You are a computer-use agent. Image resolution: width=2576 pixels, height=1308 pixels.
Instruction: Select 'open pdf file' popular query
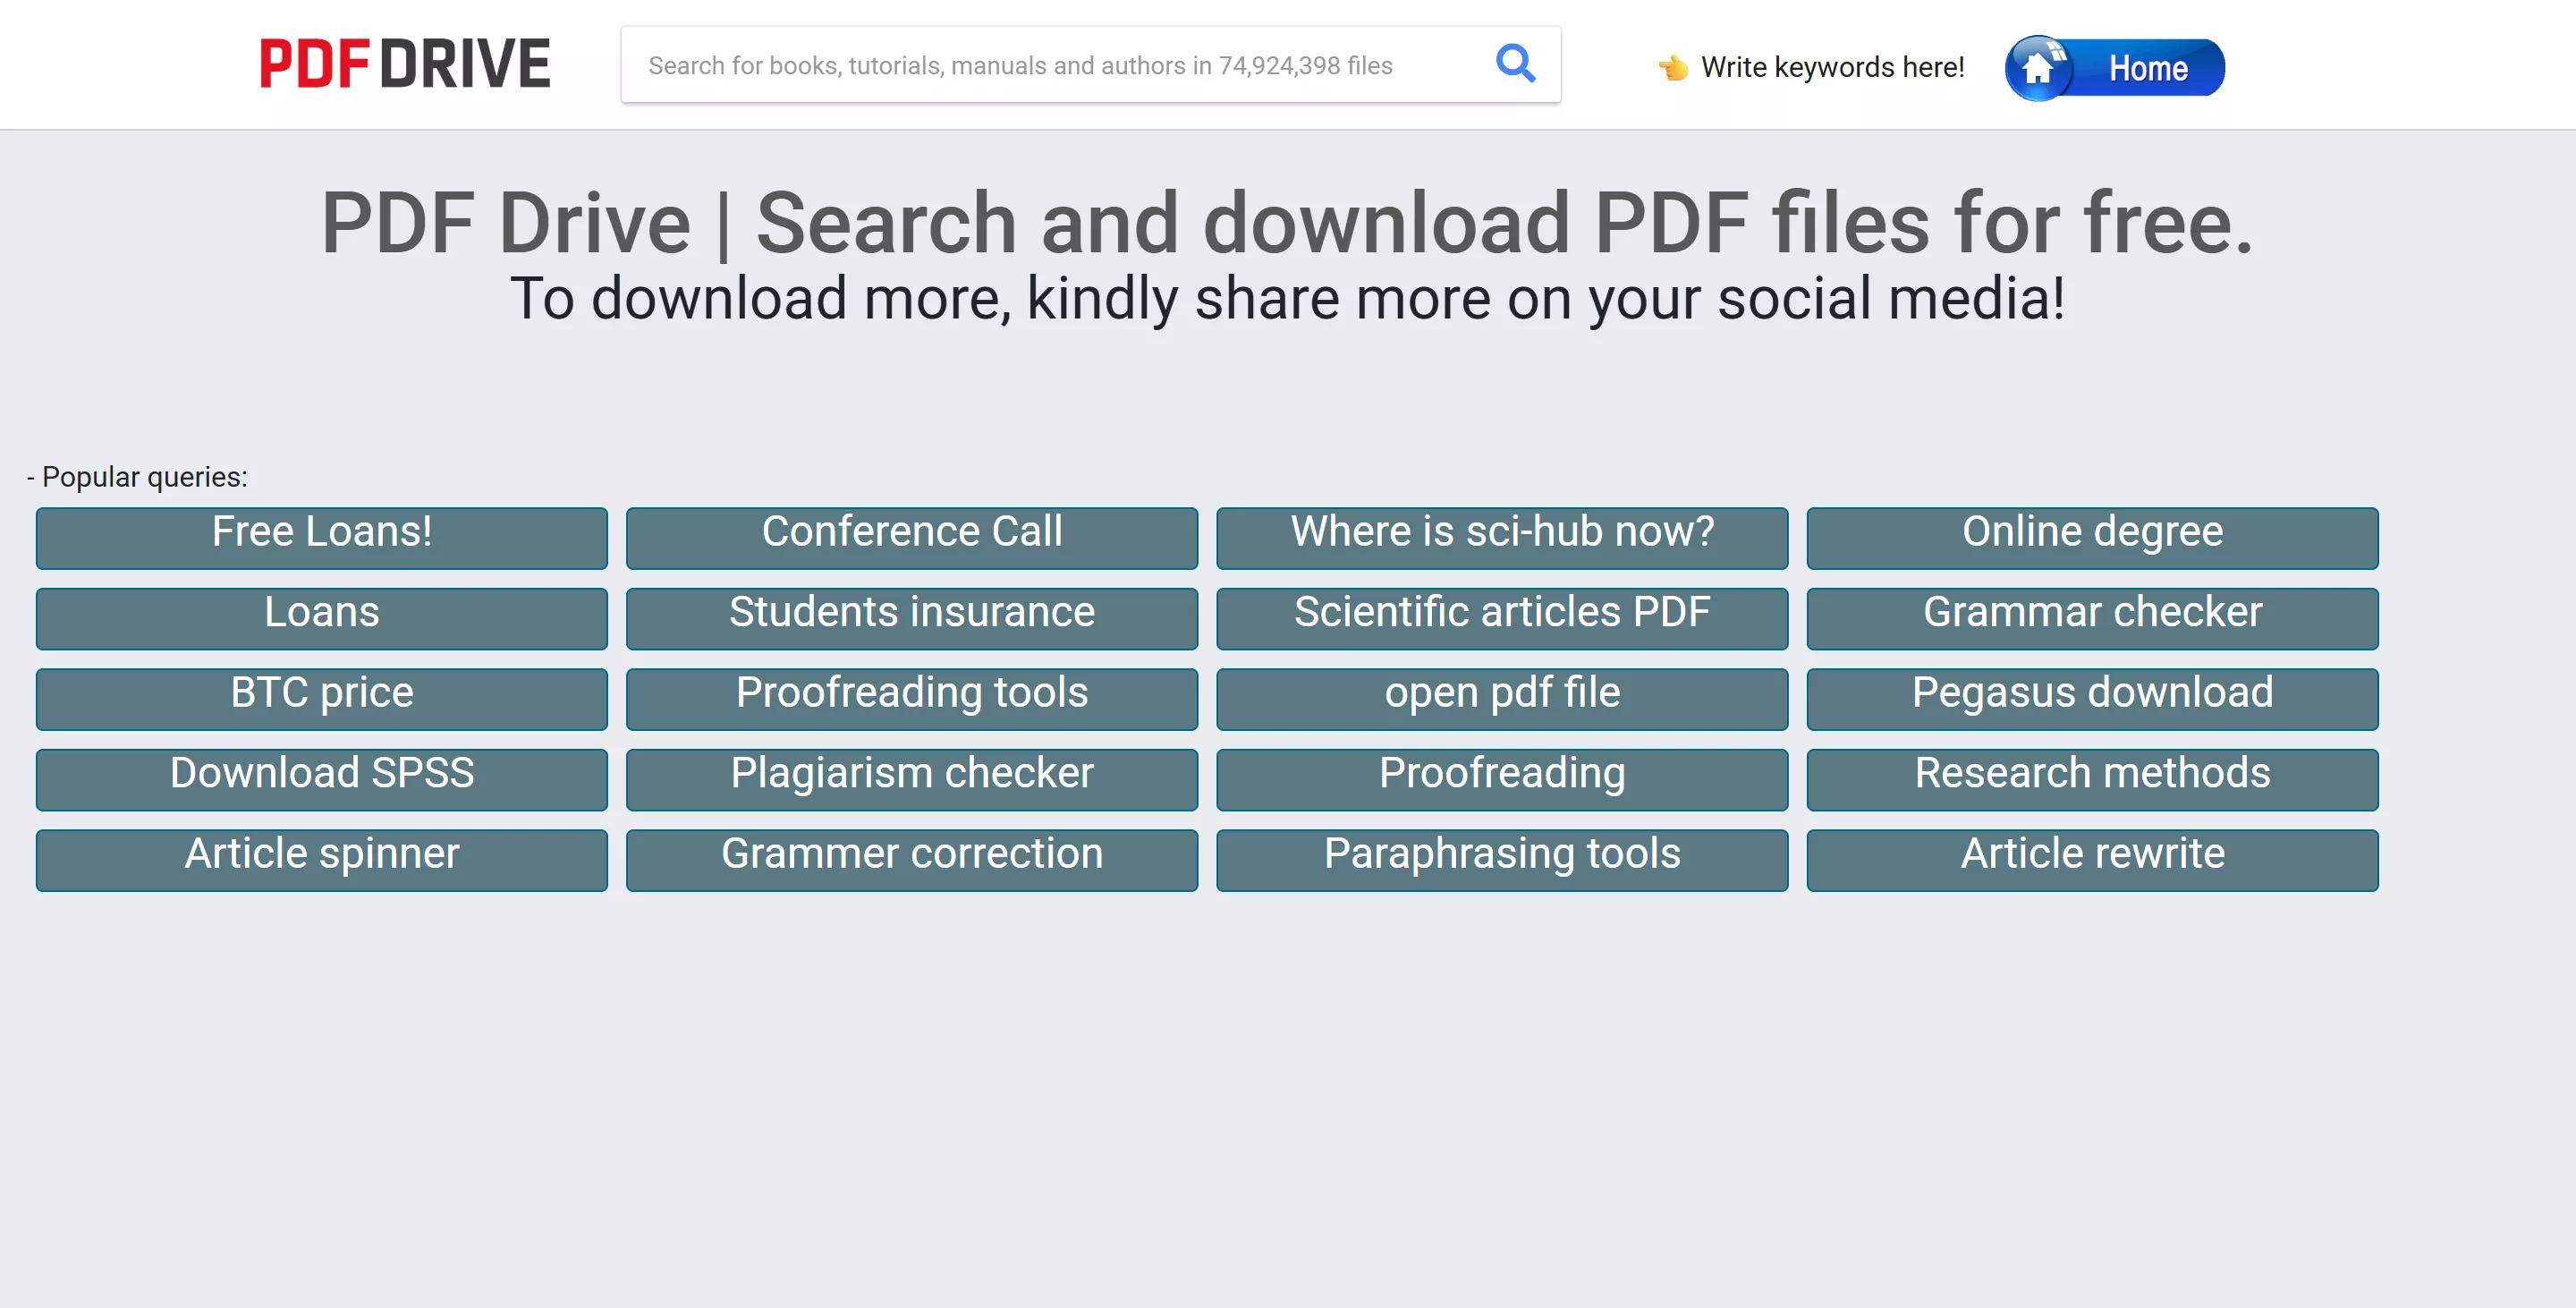(x=1501, y=698)
